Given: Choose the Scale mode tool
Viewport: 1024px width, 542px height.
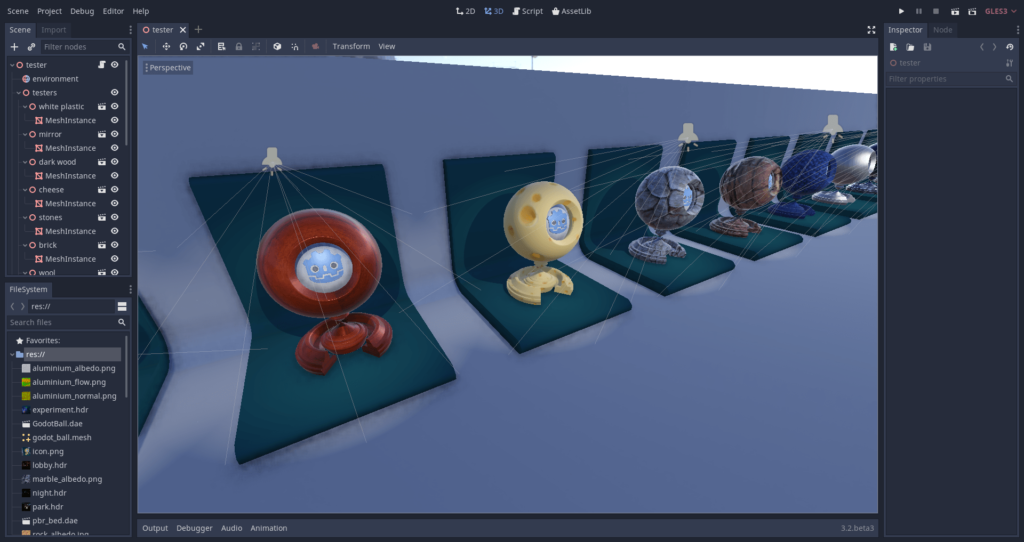Looking at the screenshot, I should tap(200, 46).
